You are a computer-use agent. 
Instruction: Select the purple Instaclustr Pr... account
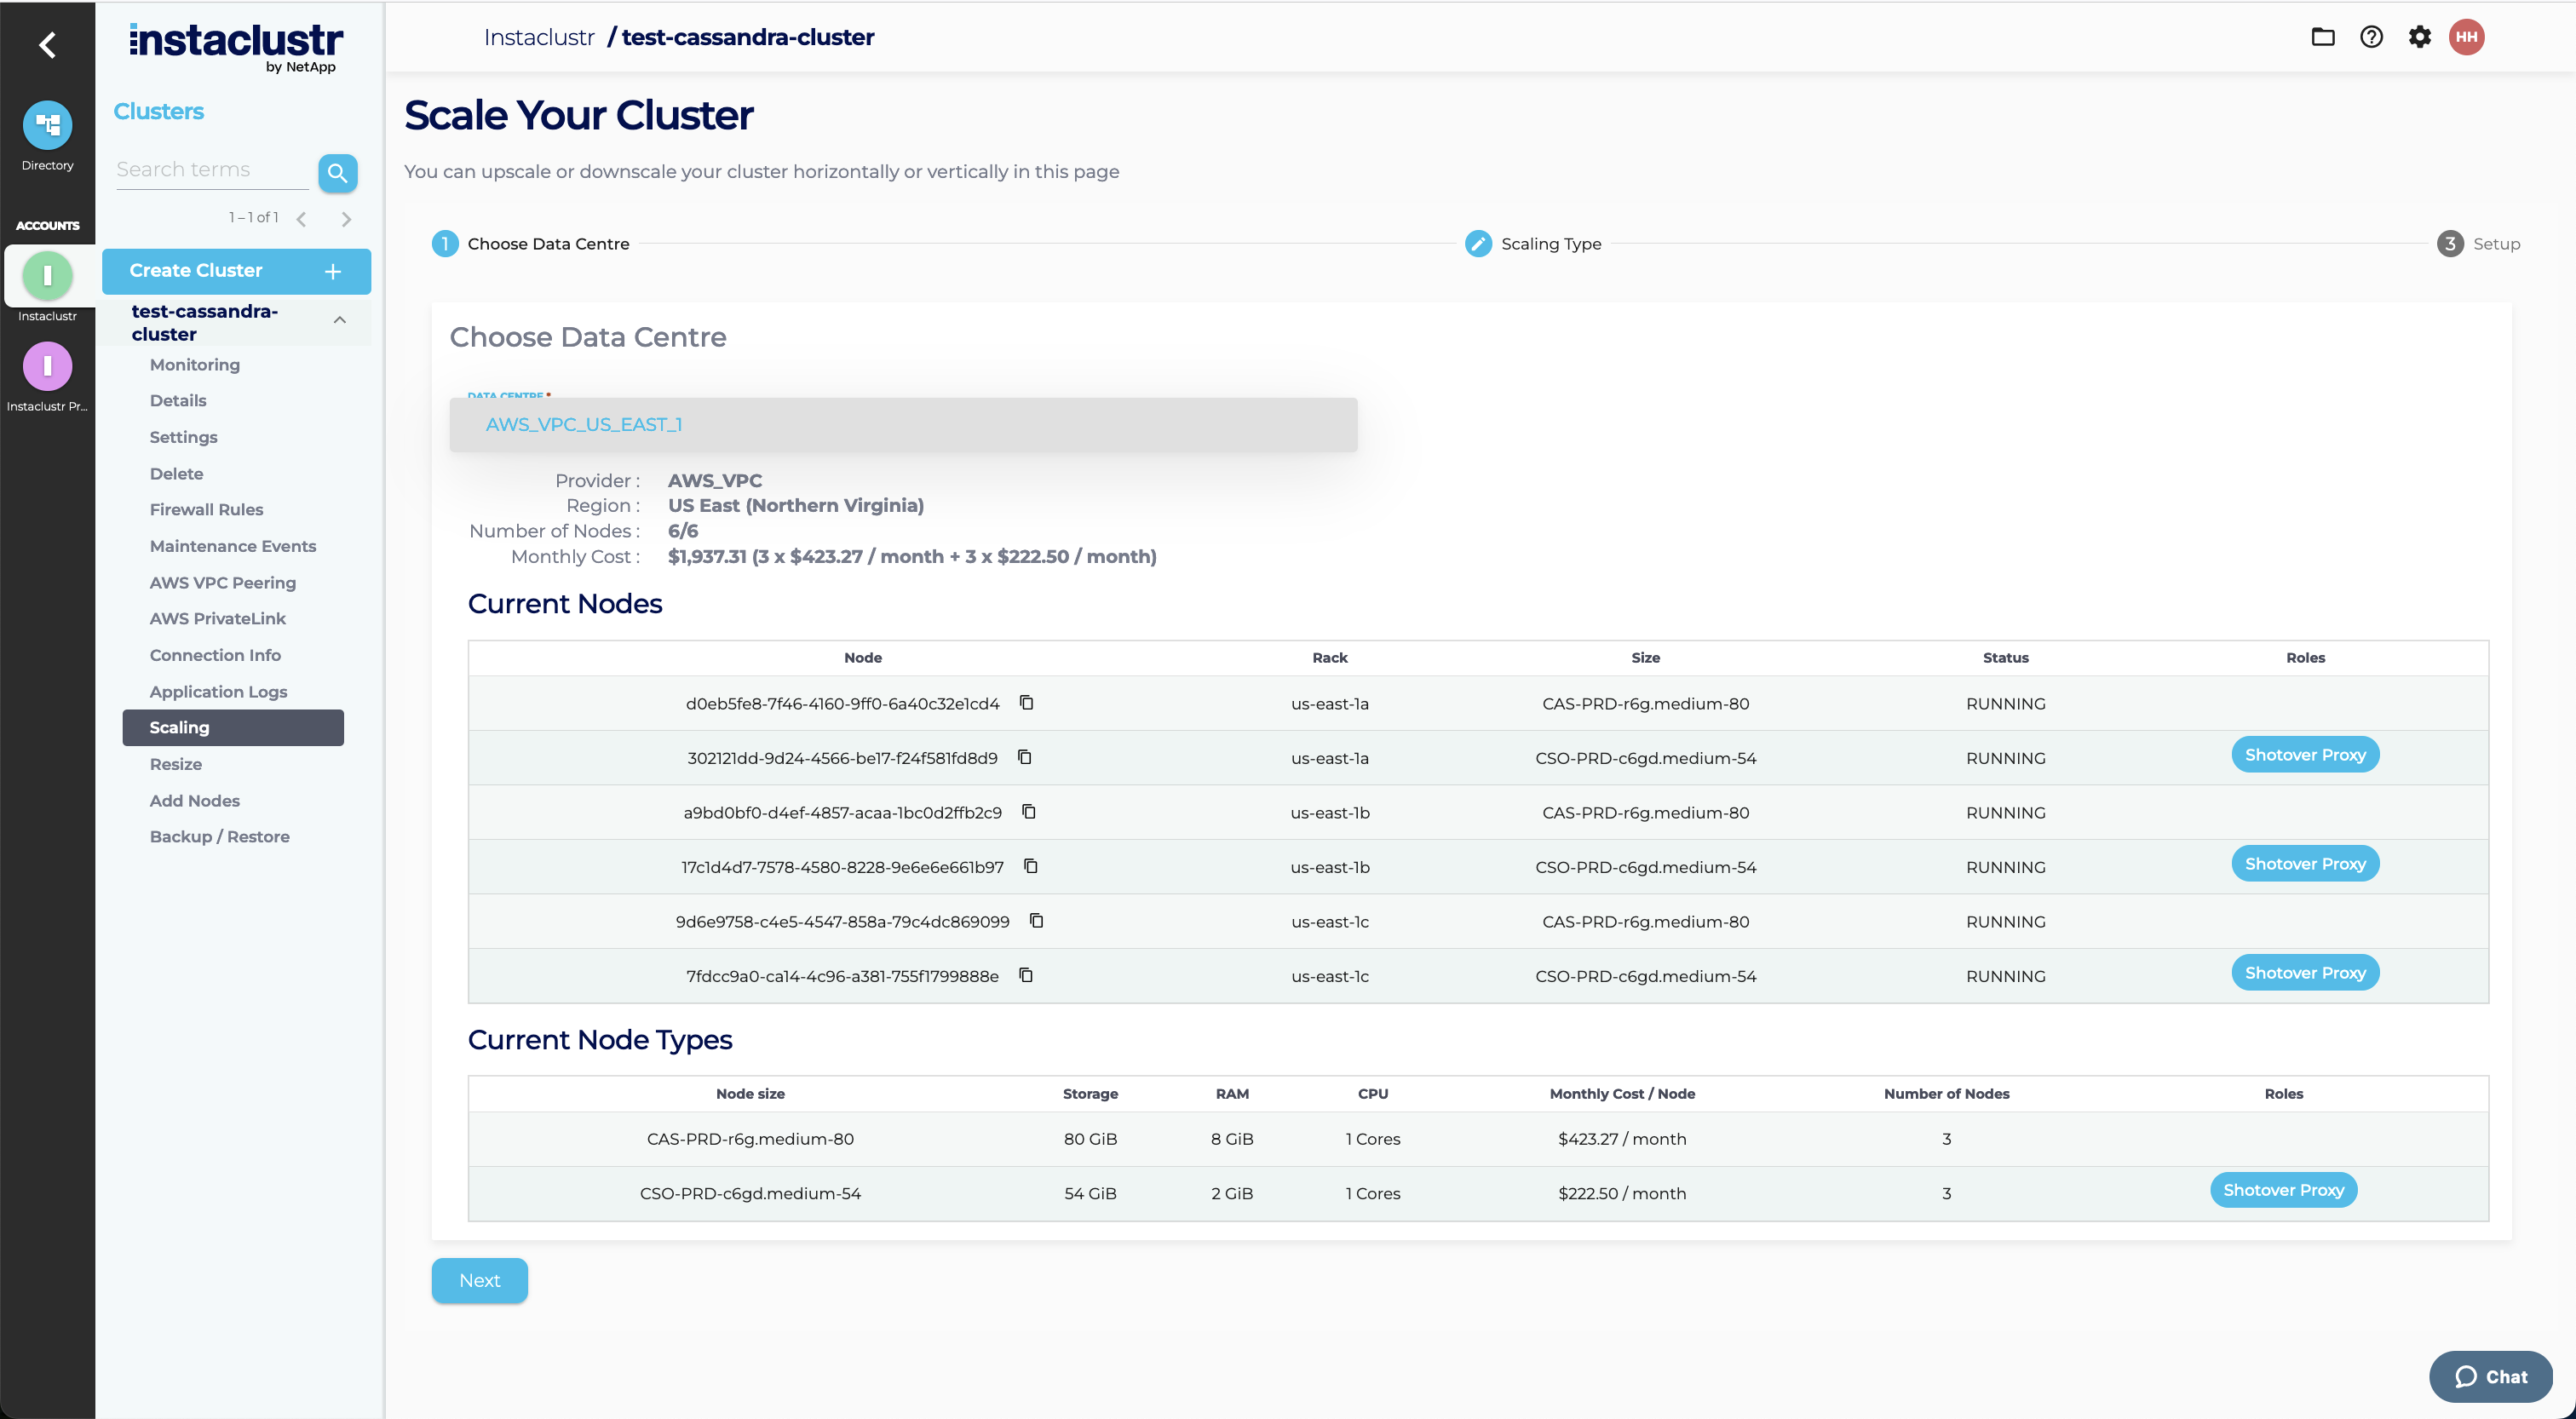47,367
